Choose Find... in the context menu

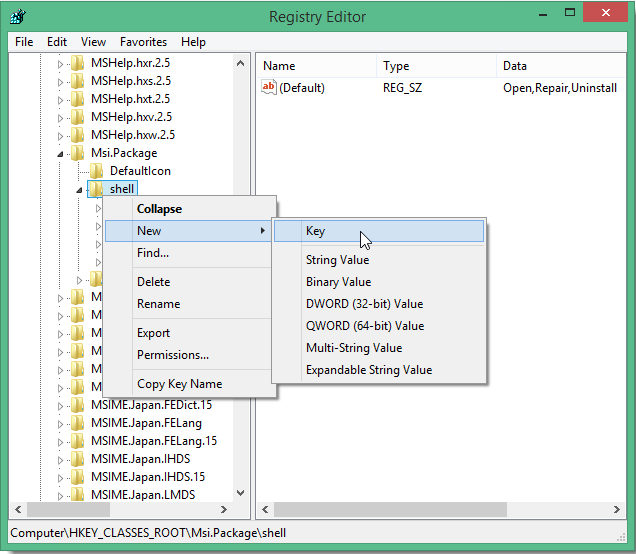click(190, 253)
